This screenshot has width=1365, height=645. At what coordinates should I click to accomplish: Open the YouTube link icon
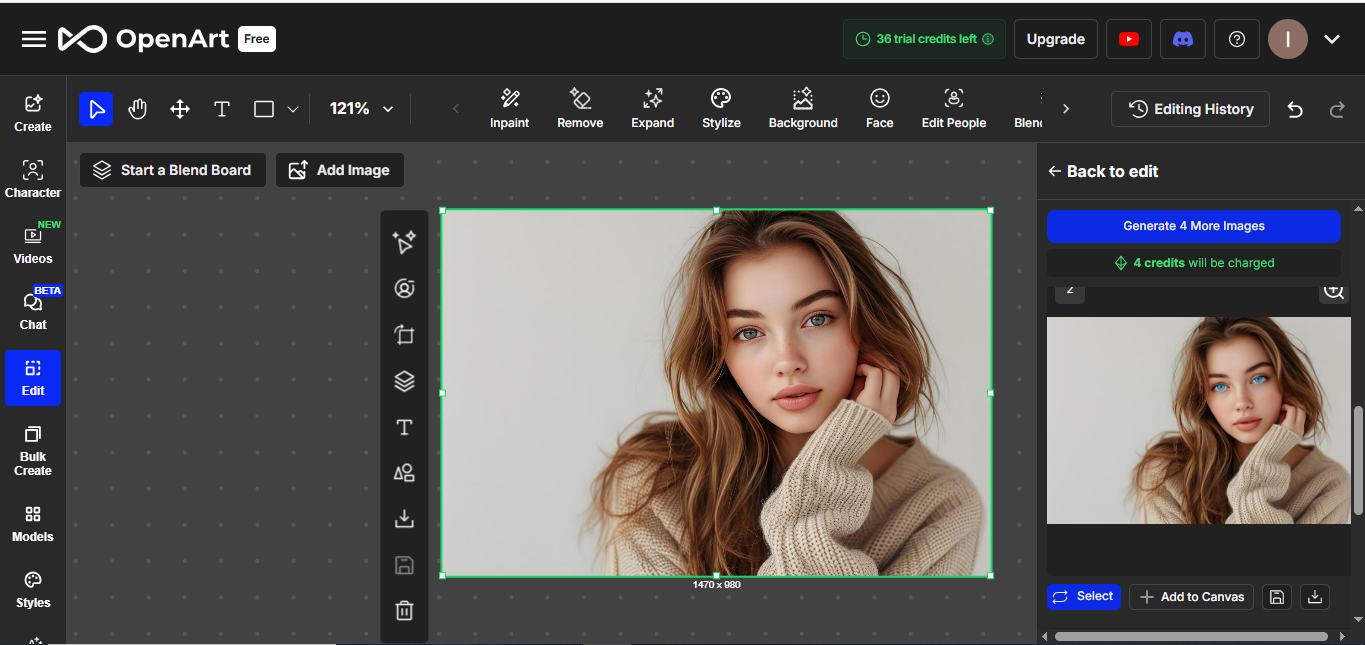(x=1129, y=39)
